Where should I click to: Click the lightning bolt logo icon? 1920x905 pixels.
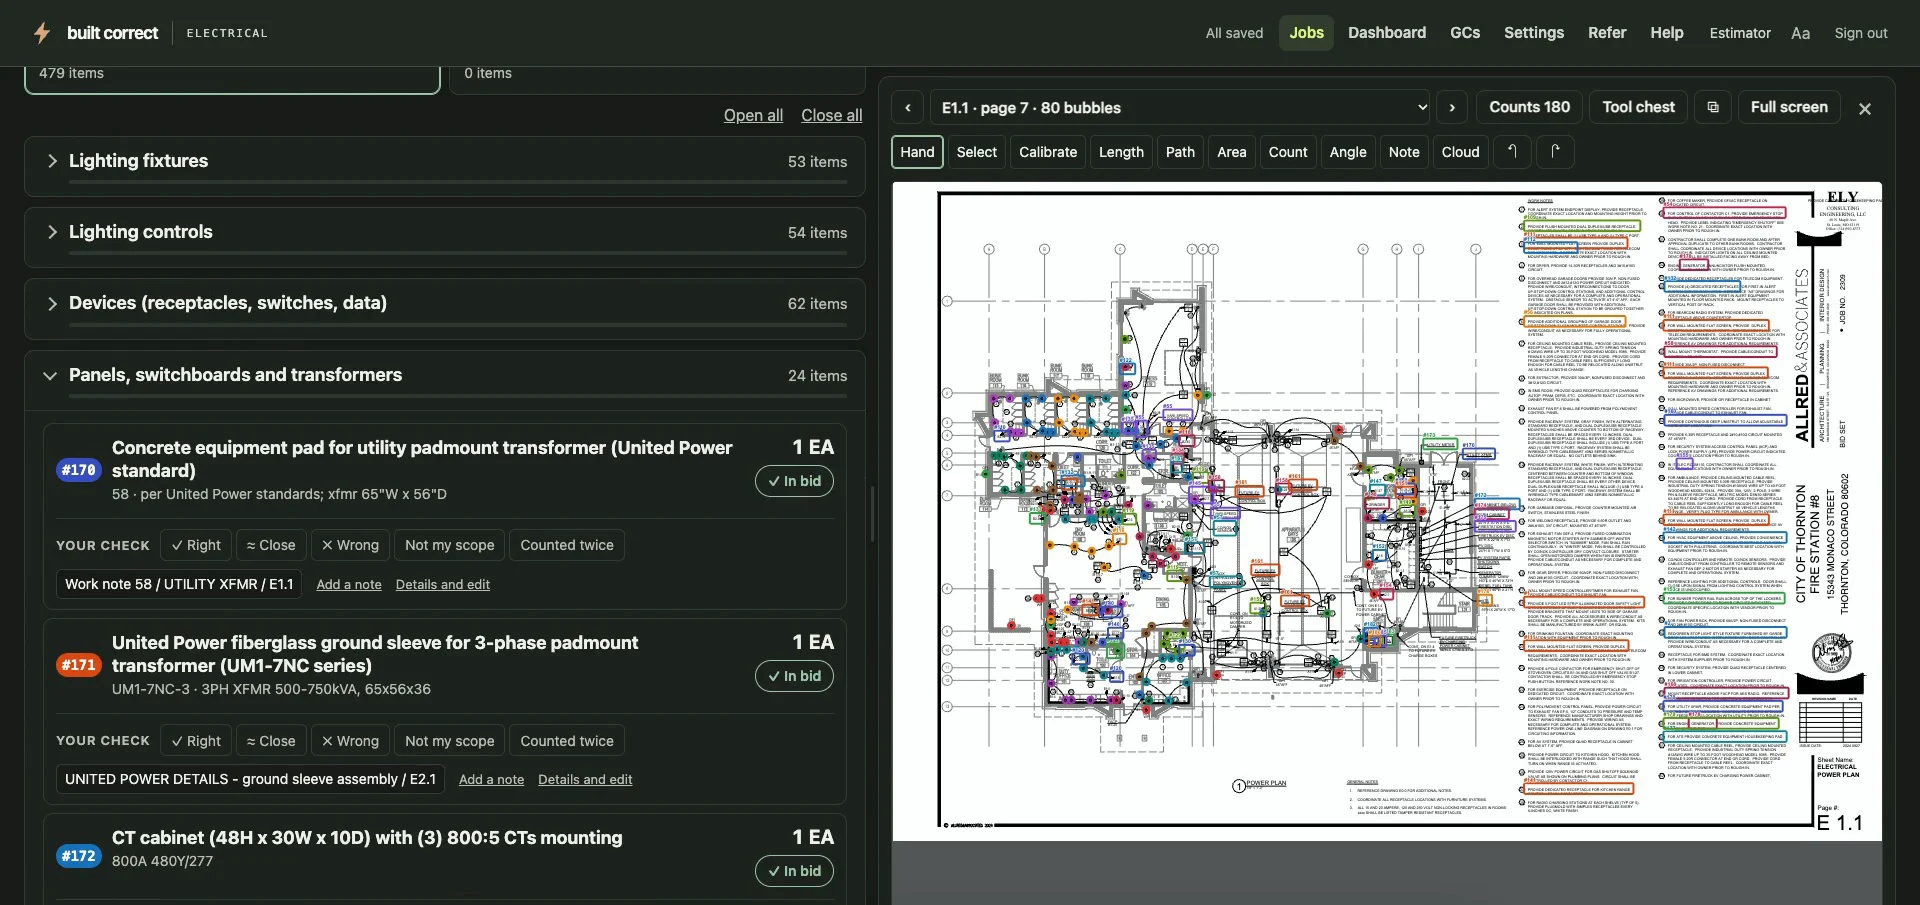point(42,33)
